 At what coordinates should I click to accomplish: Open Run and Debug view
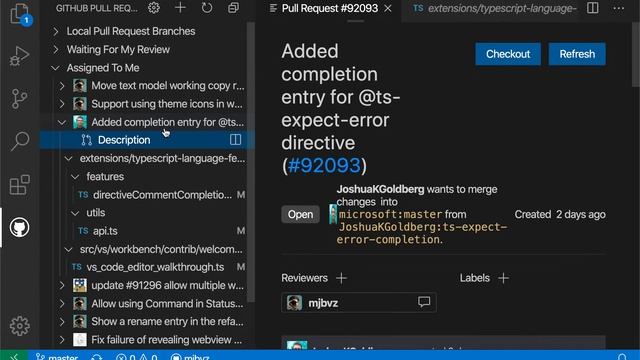[x=19, y=56]
